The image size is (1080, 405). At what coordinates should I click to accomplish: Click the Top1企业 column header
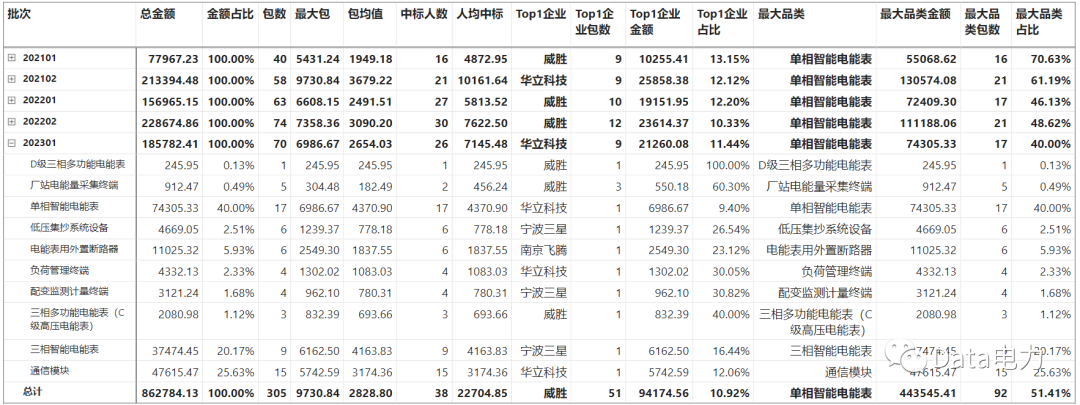[541, 14]
